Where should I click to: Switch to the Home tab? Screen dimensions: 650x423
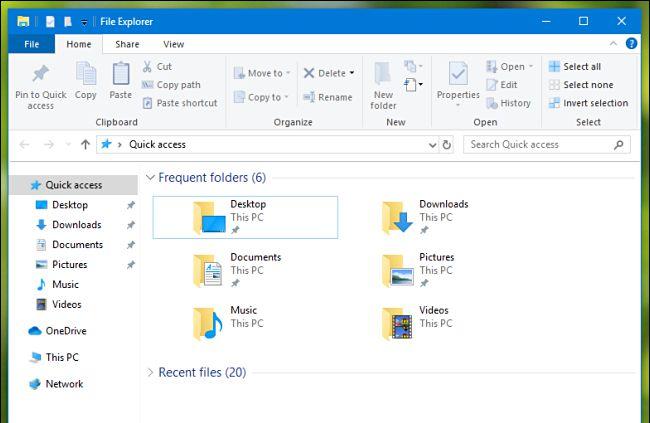(x=79, y=44)
